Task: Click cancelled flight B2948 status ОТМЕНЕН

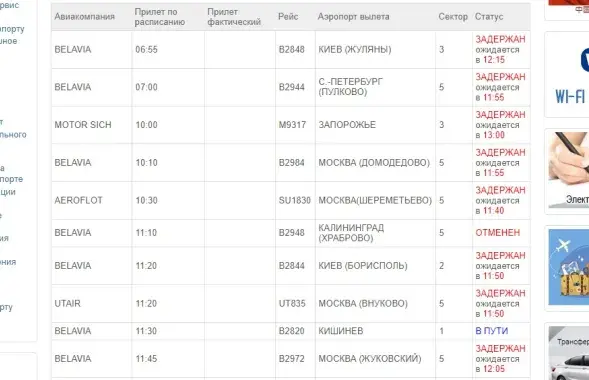Action: point(498,233)
